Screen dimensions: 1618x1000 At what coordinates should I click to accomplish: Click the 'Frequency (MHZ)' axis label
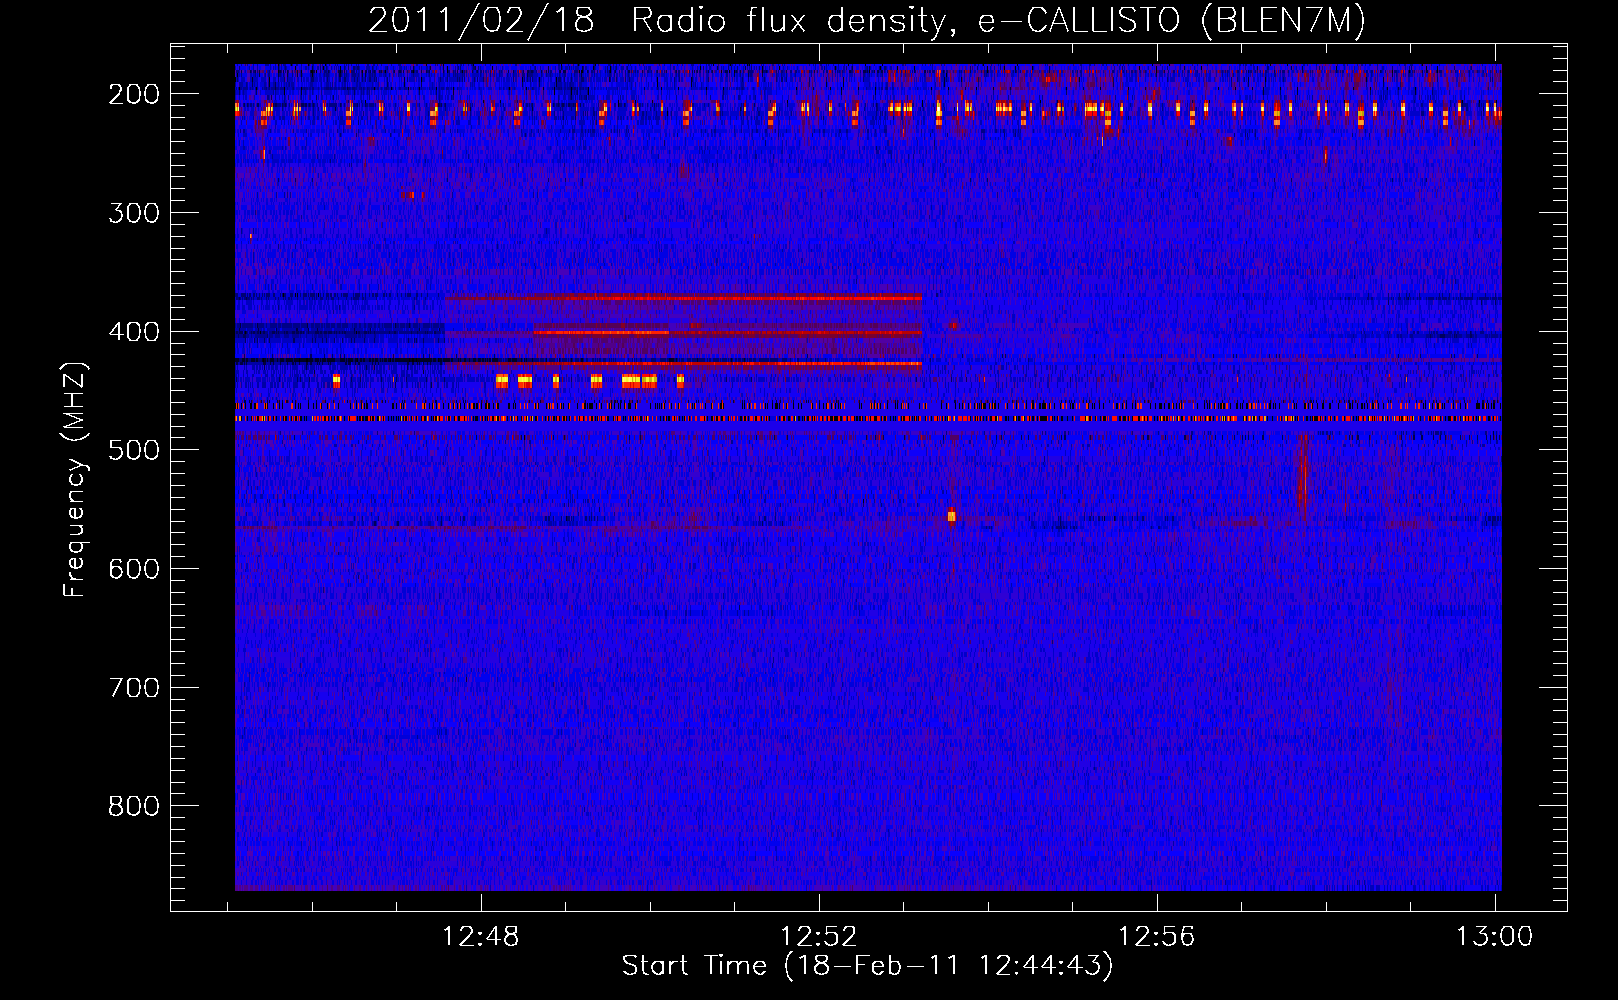click(x=75, y=479)
